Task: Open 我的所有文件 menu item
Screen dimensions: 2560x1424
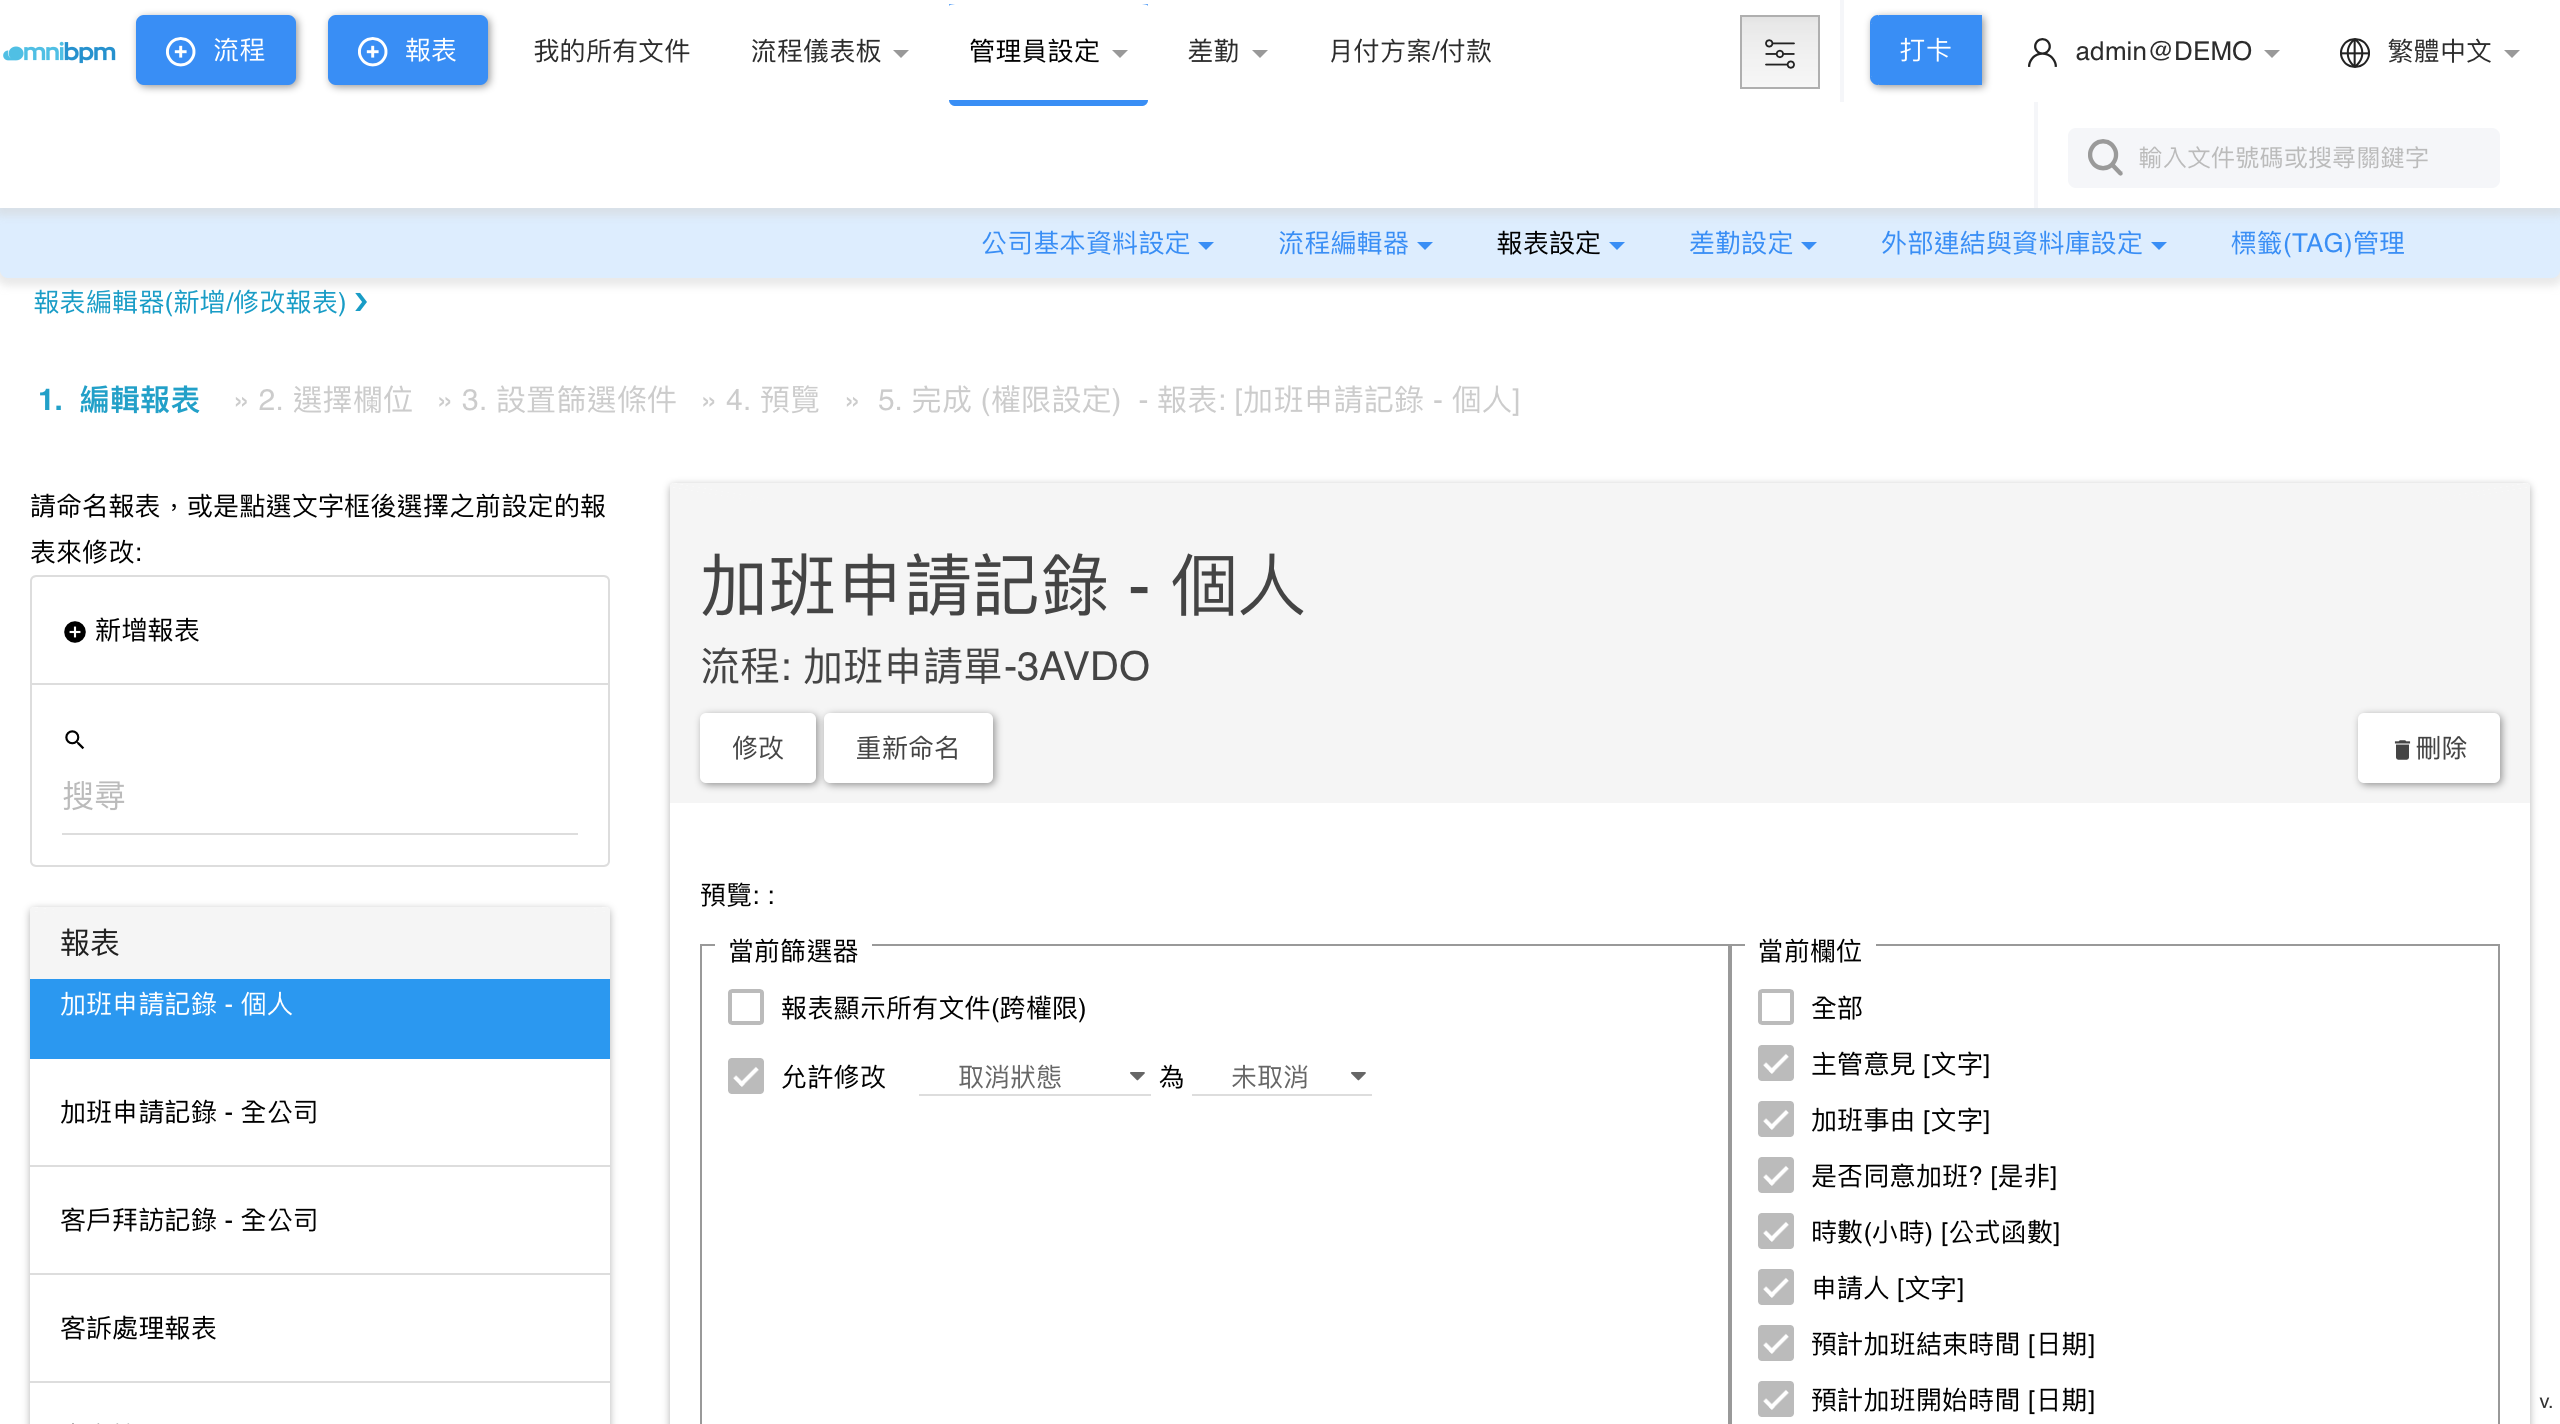Action: 612,51
